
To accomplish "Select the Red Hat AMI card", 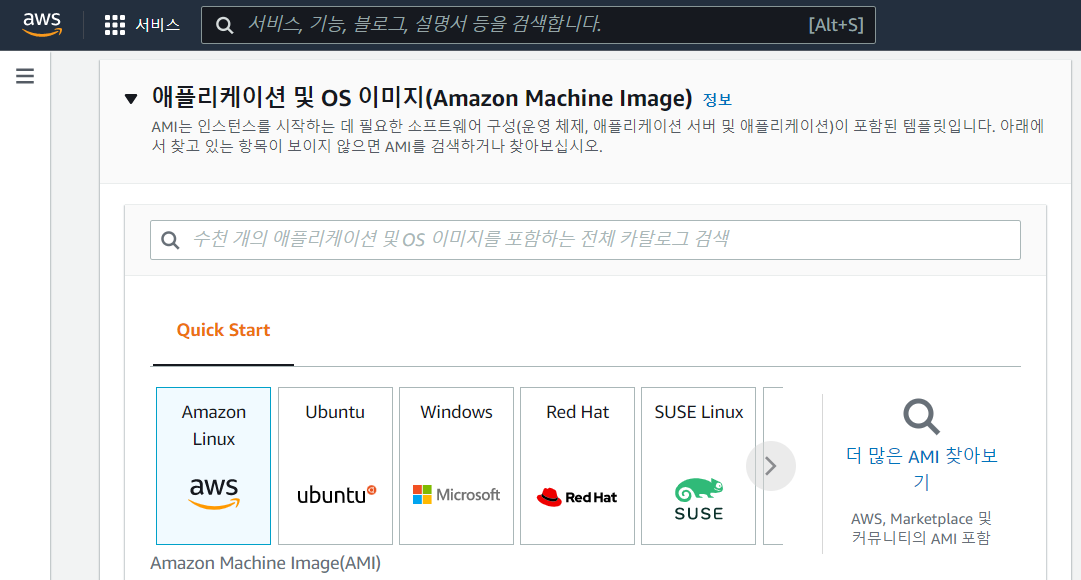I will [578, 466].
